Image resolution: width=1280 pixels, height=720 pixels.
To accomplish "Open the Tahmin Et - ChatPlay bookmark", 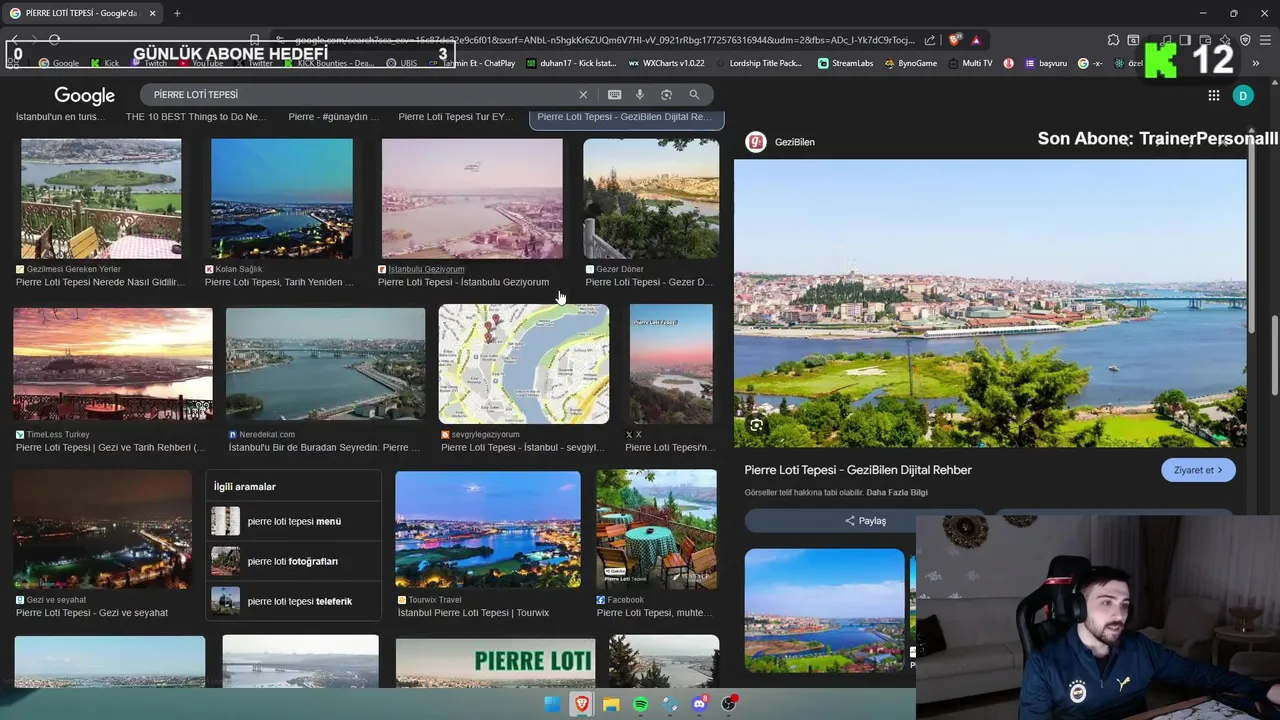I will pyautogui.click(x=470, y=63).
